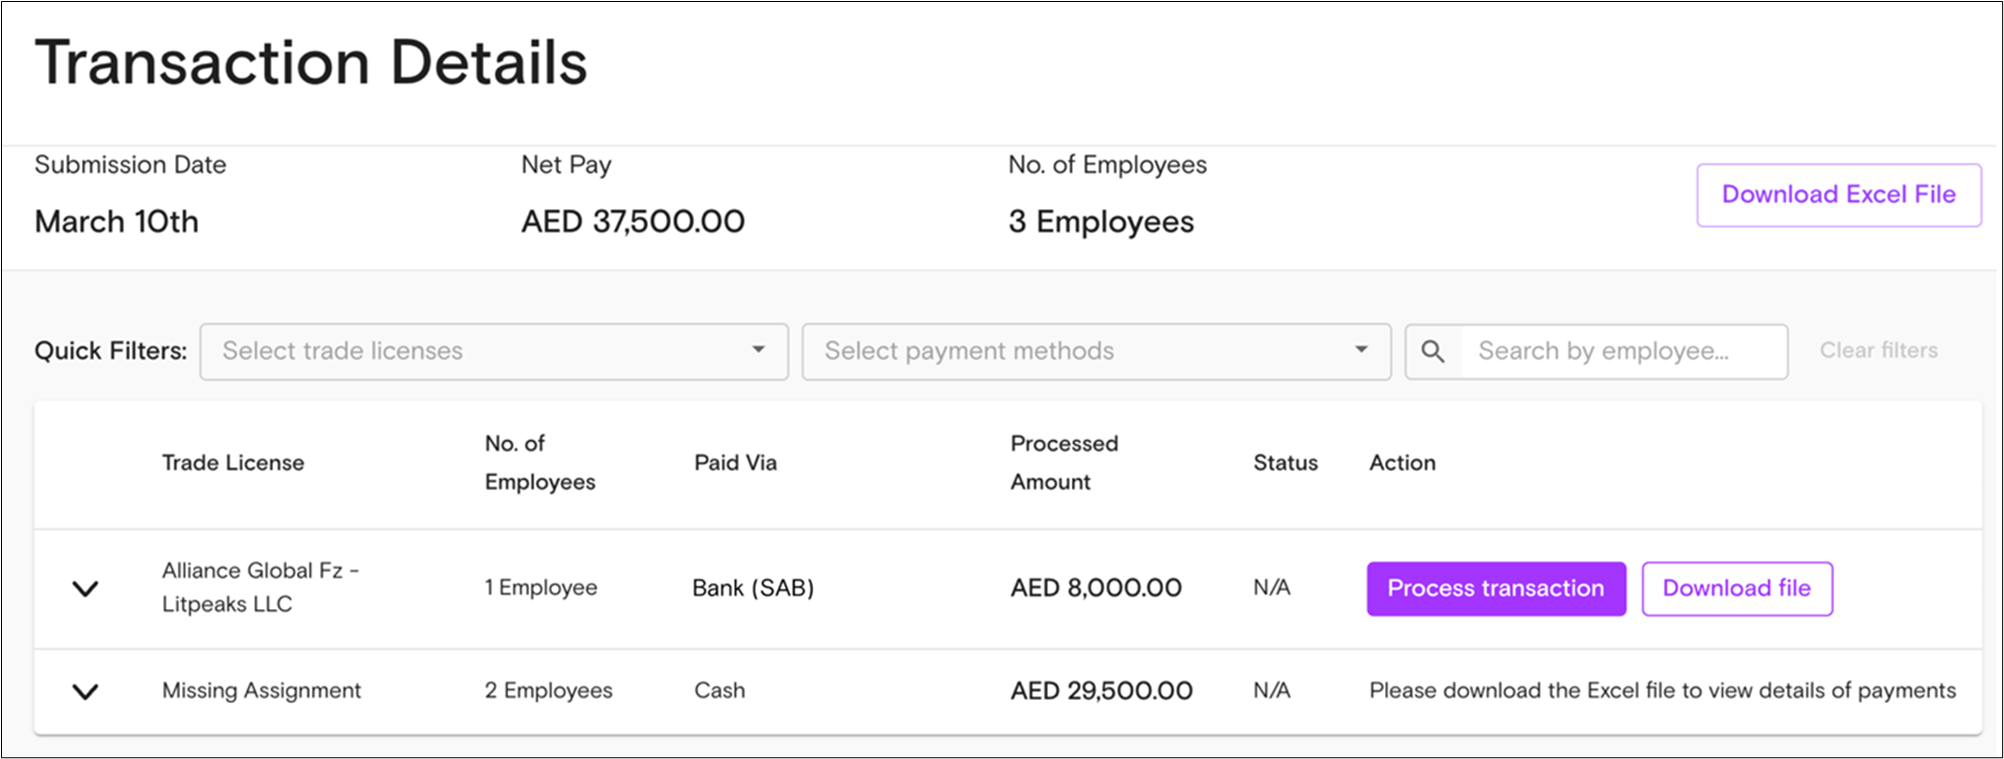The image size is (2004, 759).
Task: Focus the Search by employee field
Action: tap(1624, 351)
